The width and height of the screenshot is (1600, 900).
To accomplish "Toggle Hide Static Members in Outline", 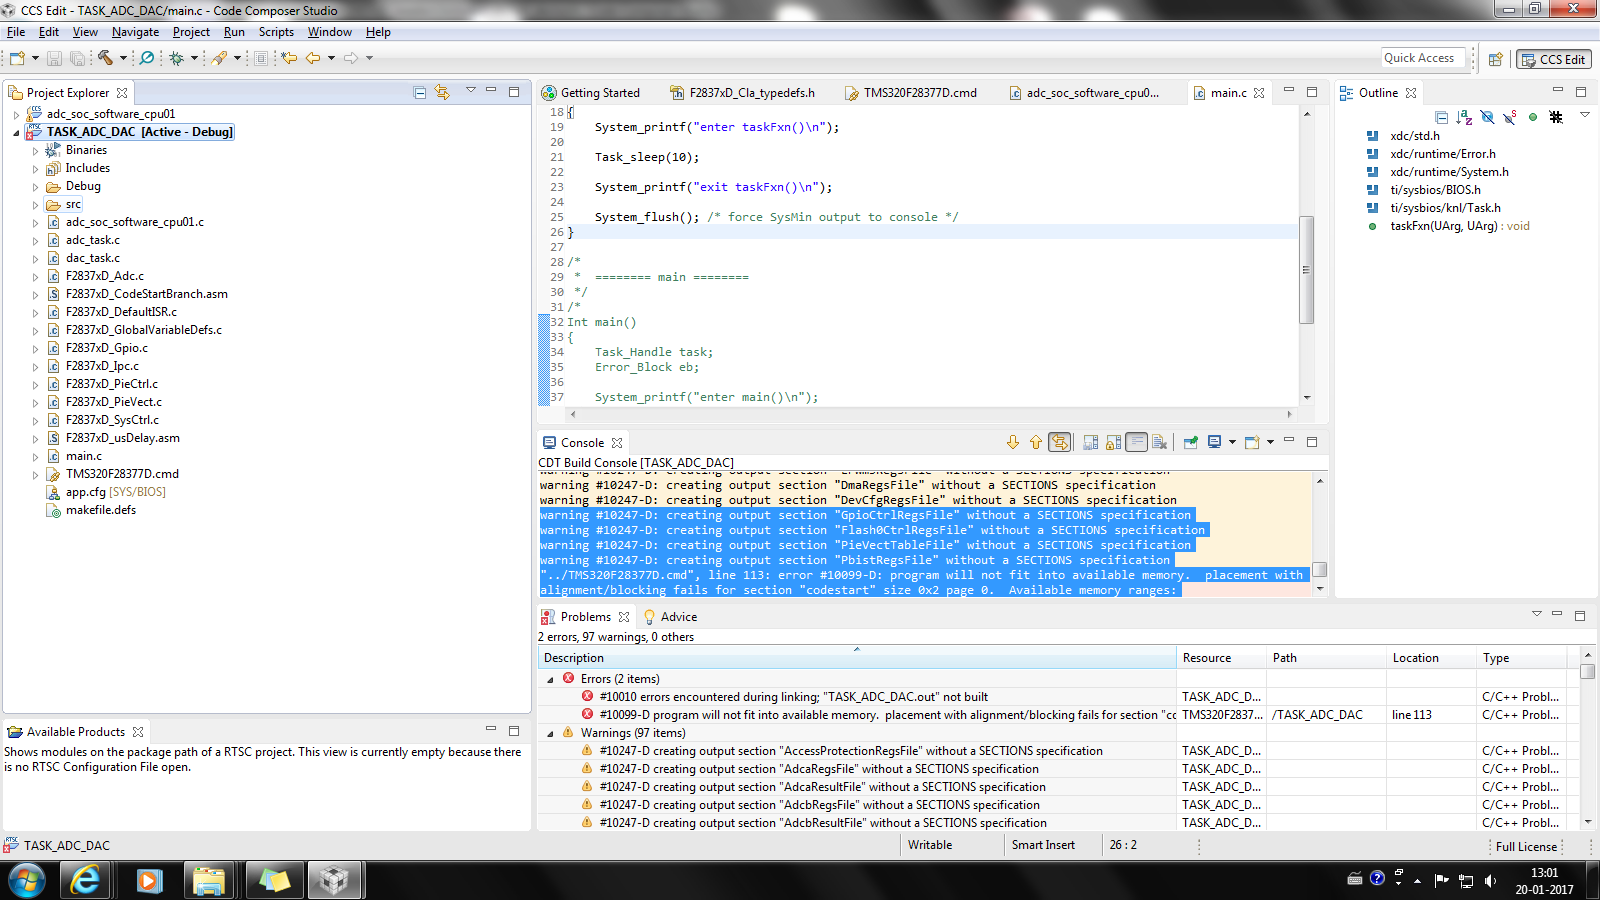I will click(x=1509, y=117).
